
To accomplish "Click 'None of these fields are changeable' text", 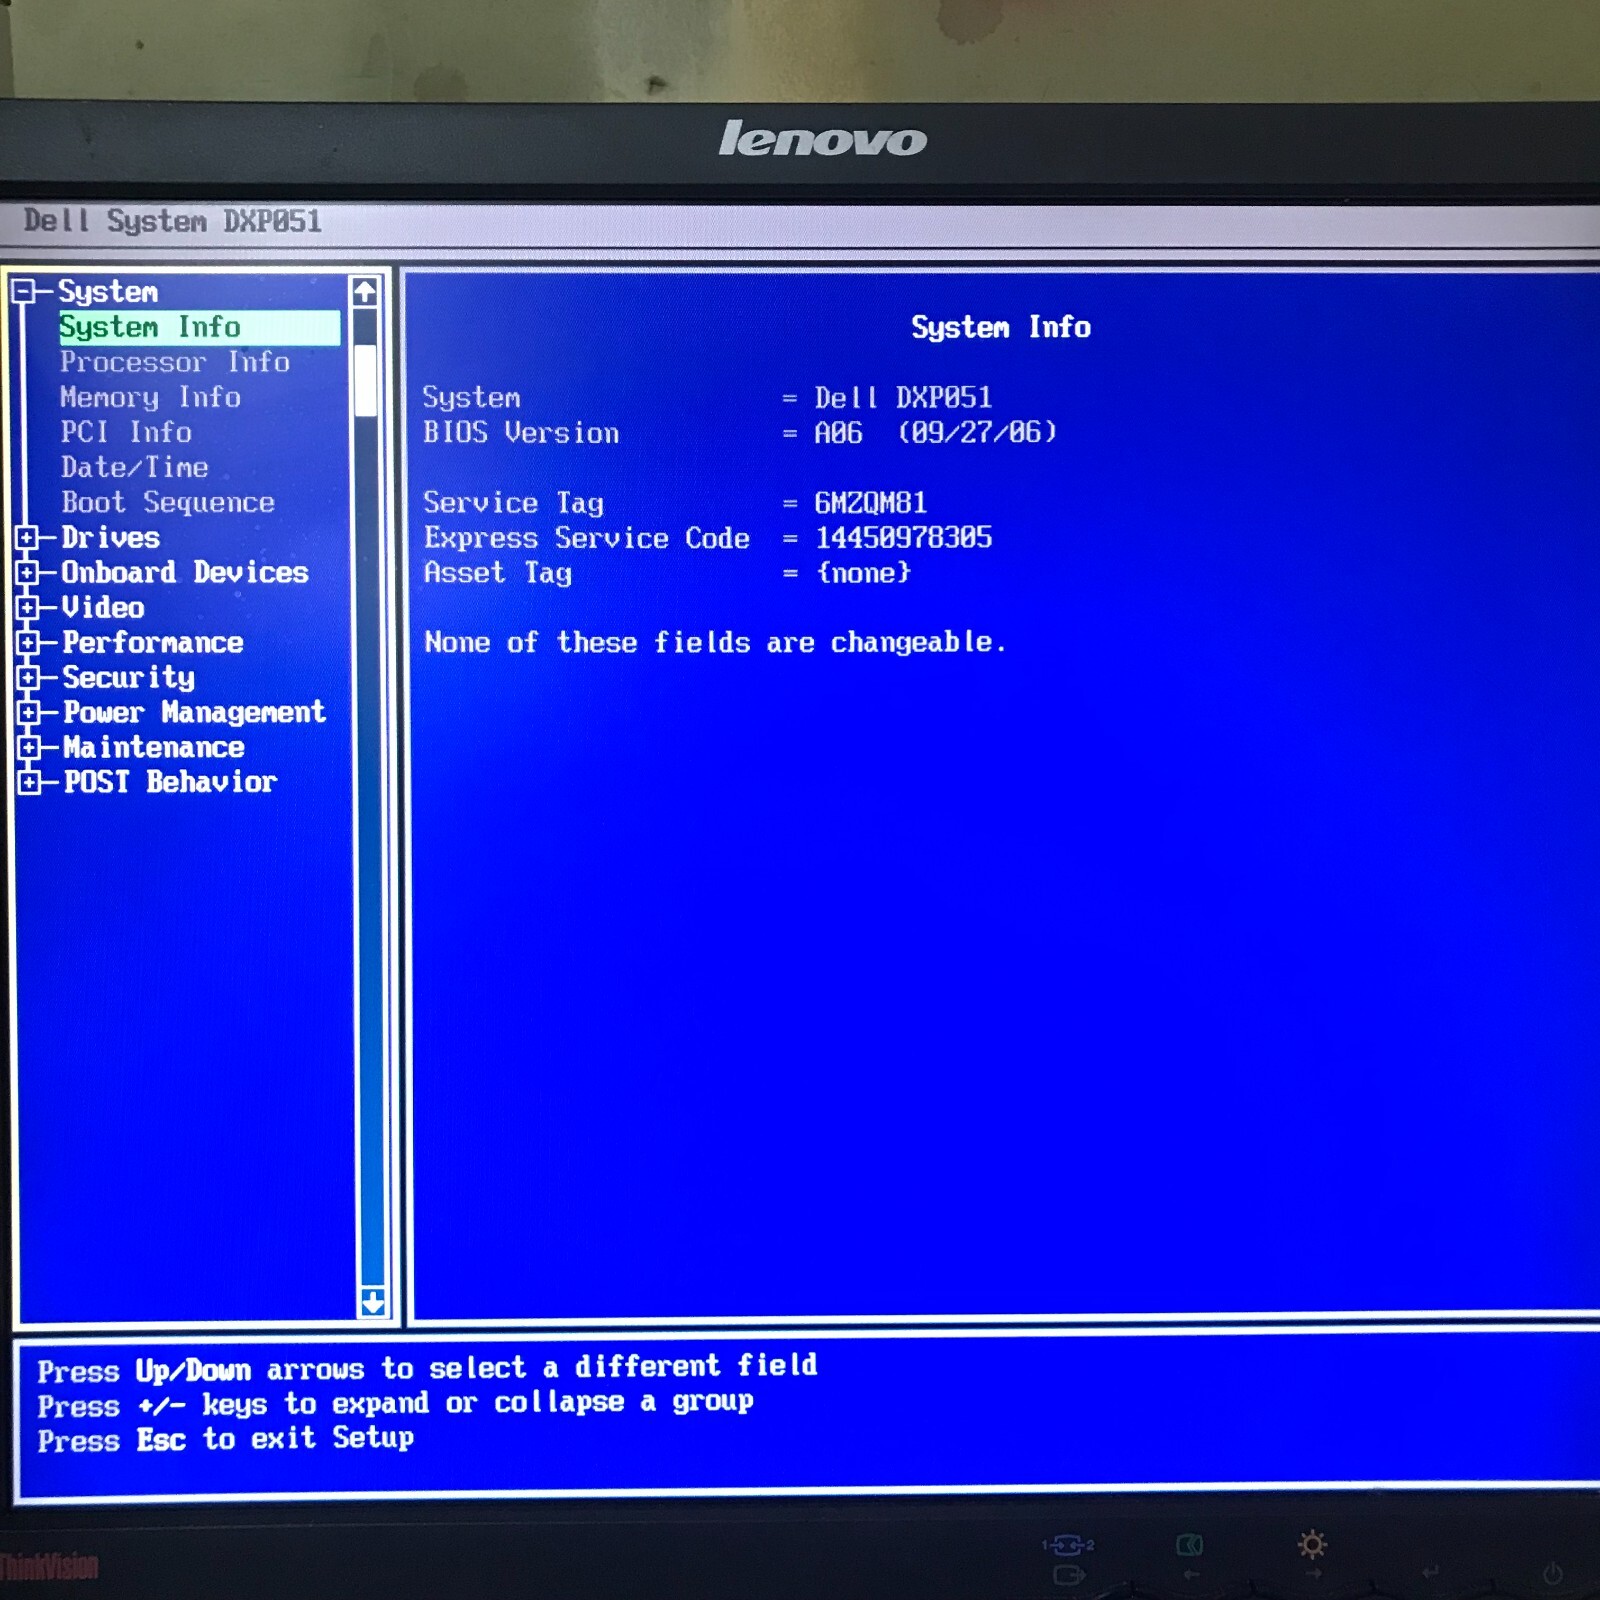I will pyautogui.click(x=715, y=642).
